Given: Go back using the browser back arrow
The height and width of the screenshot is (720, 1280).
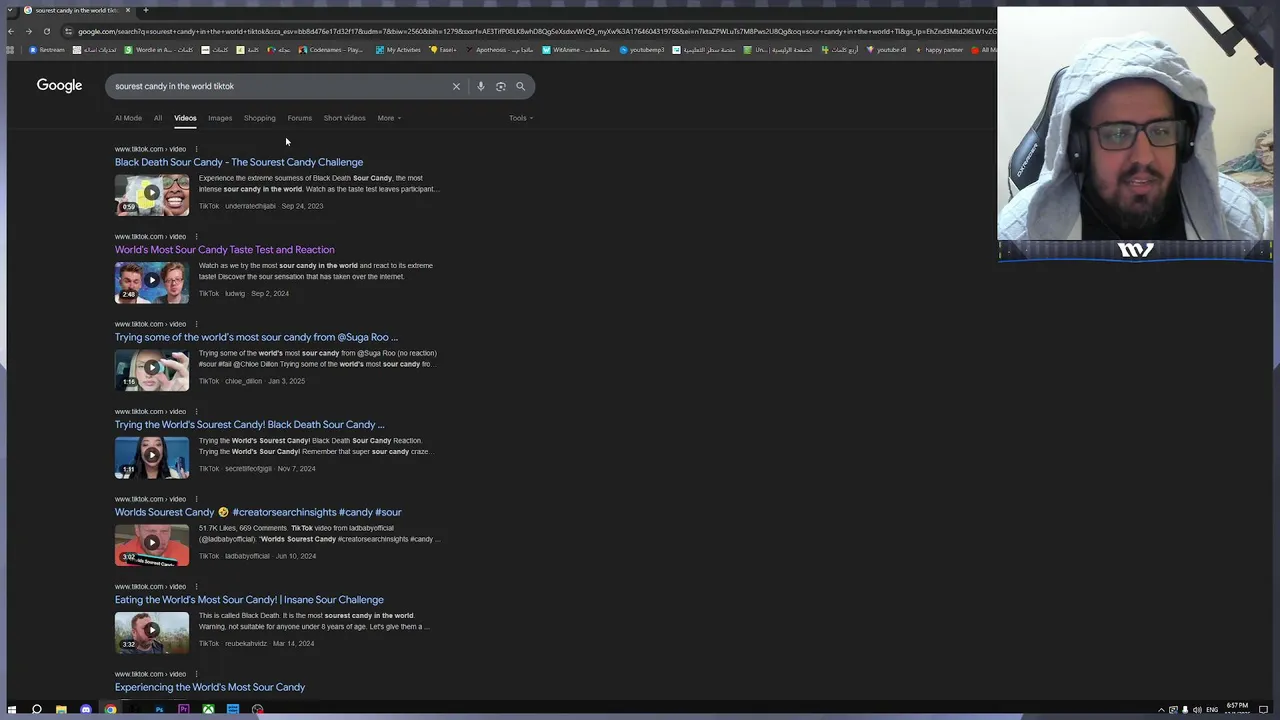Looking at the screenshot, I should point(11,31).
